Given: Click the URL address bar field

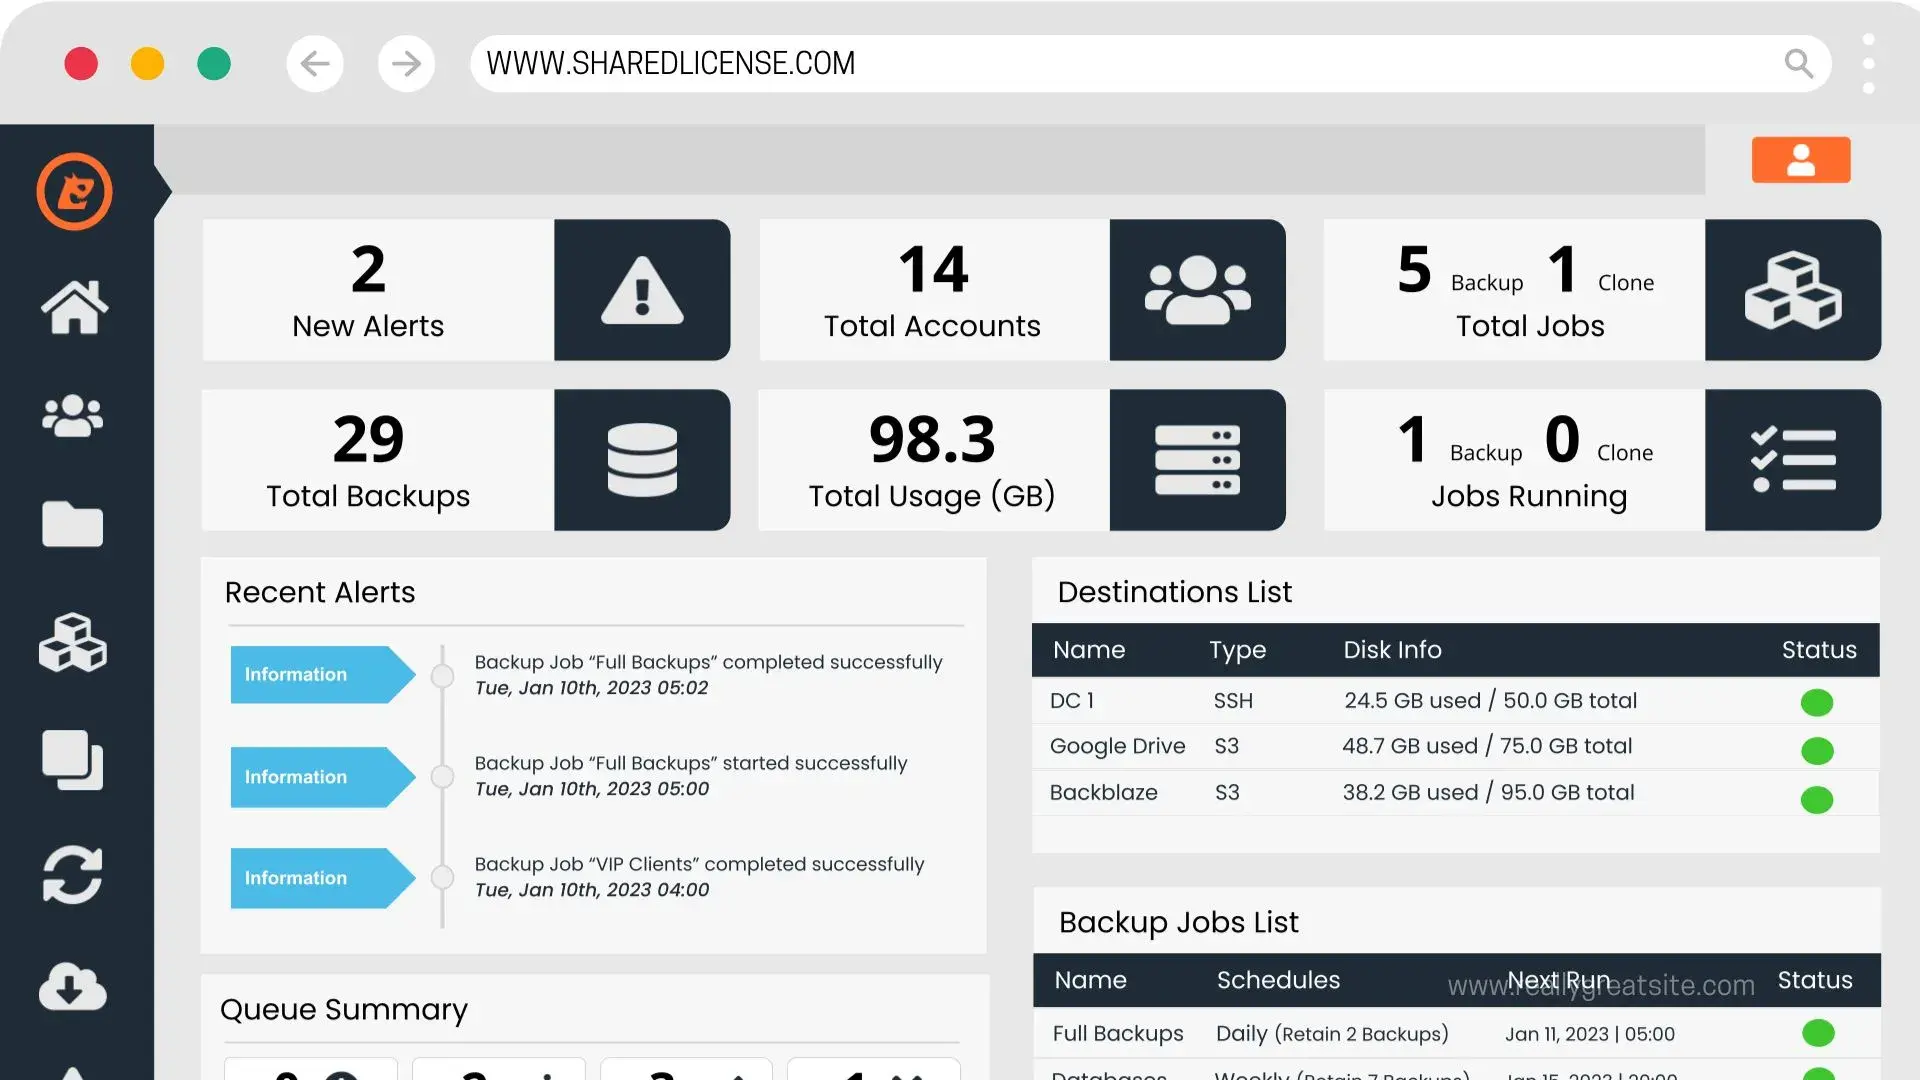Looking at the screenshot, I should pyautogui.click(x=1100, y=64).
